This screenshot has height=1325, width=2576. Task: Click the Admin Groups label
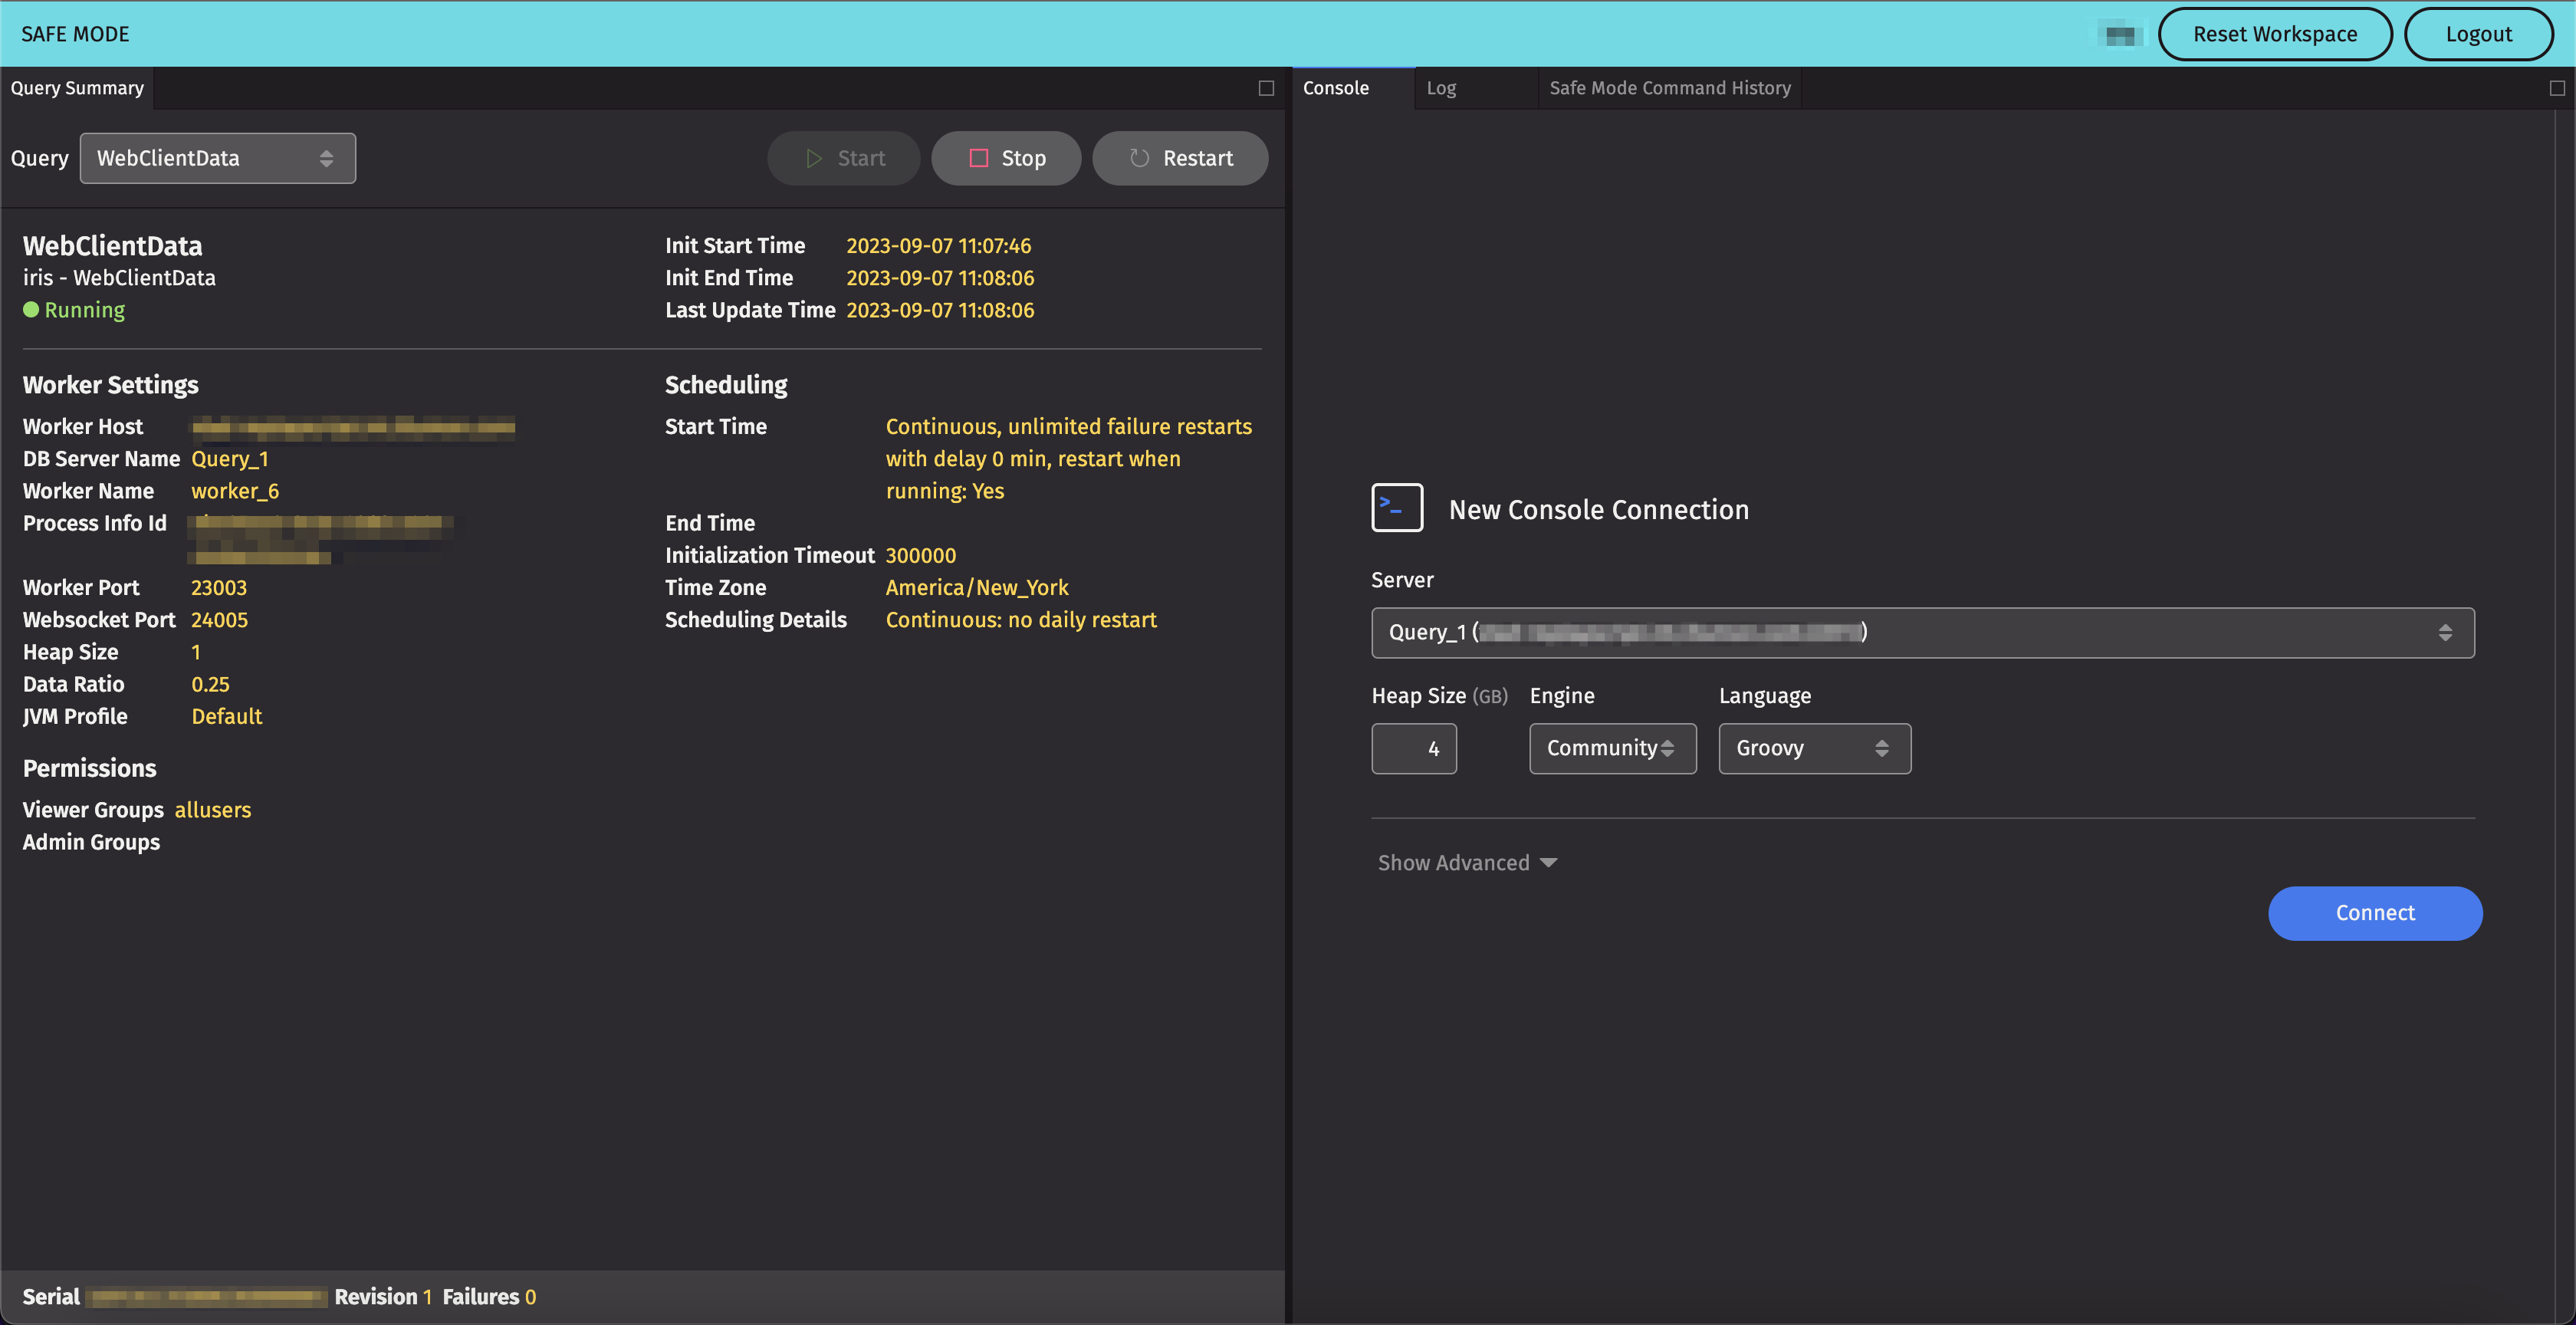pos(91,842)
